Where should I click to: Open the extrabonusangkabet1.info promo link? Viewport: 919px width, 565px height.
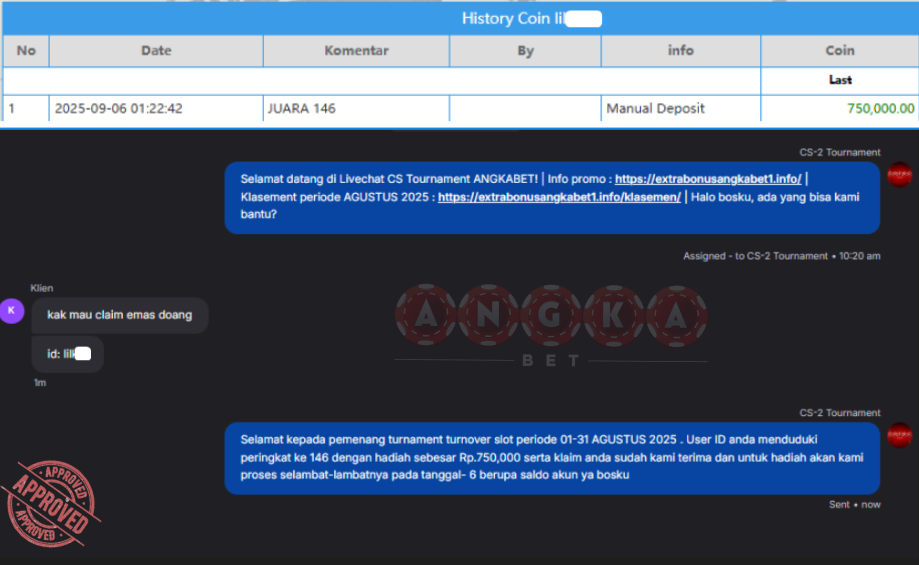point(708,179)
